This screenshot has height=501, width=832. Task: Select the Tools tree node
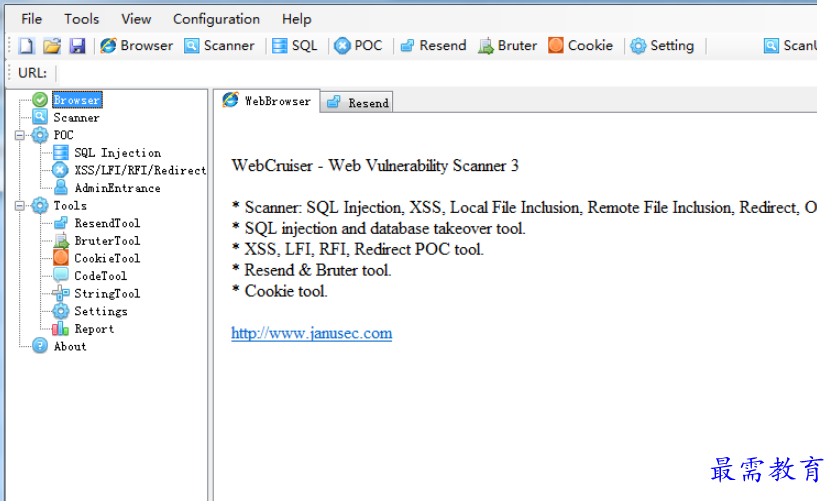coord(70,205)
